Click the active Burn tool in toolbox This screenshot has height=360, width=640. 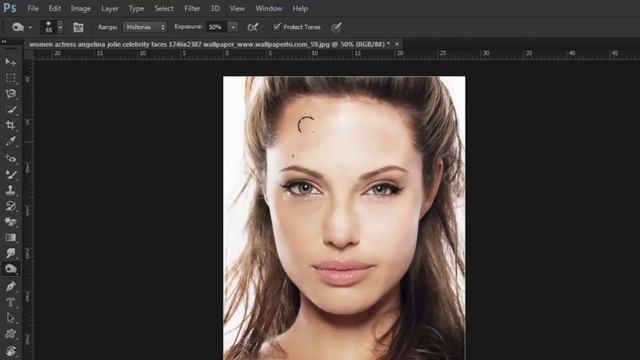(x=11, y=269)
